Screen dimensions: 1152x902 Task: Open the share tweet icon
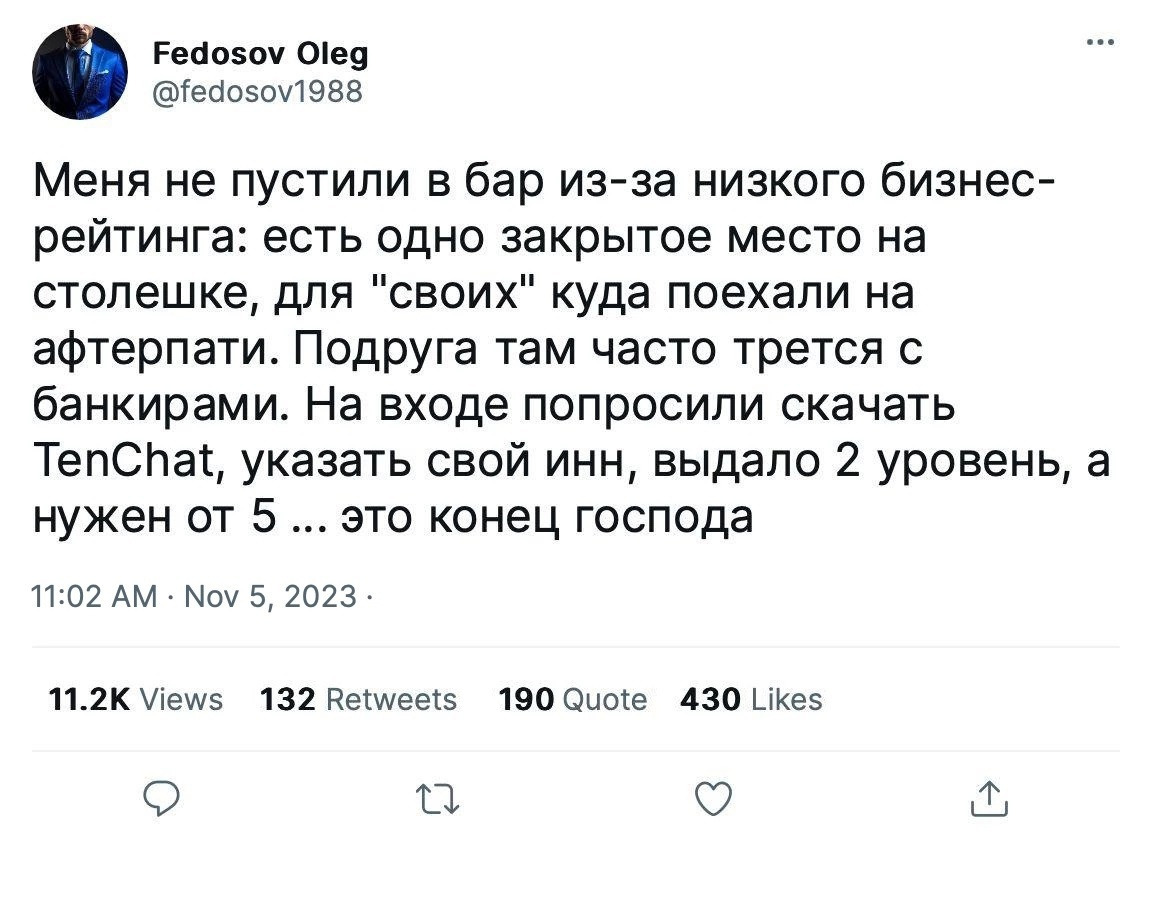(x=987, y=798)
